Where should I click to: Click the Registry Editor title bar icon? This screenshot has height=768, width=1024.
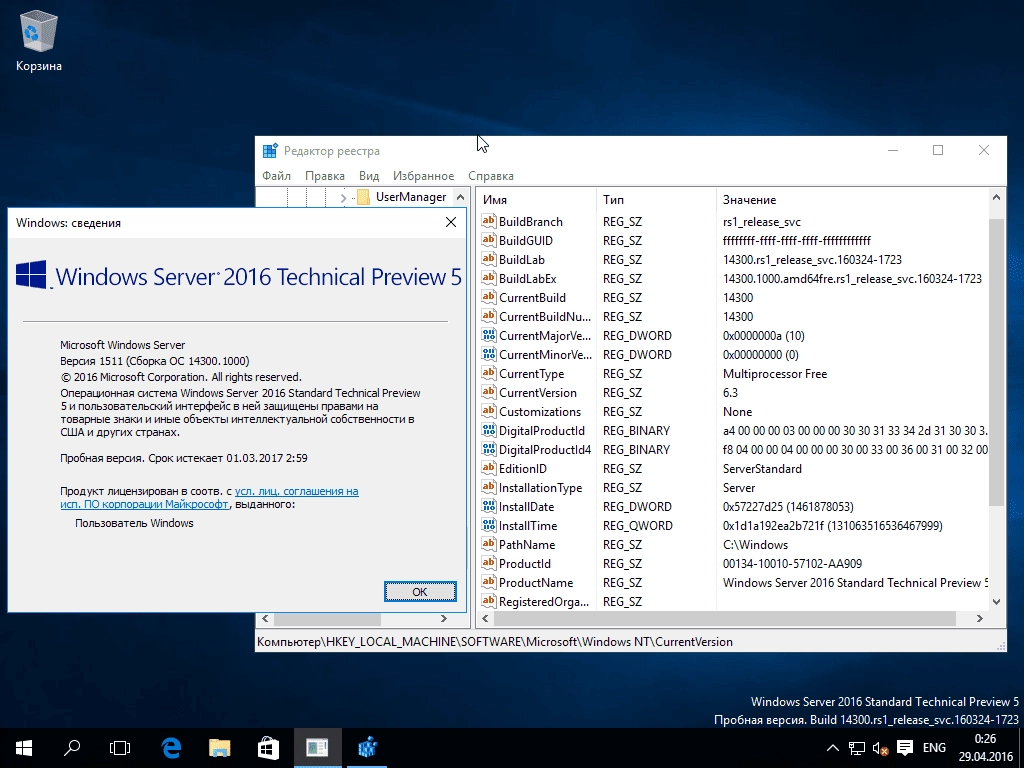(x=270, y=151)
